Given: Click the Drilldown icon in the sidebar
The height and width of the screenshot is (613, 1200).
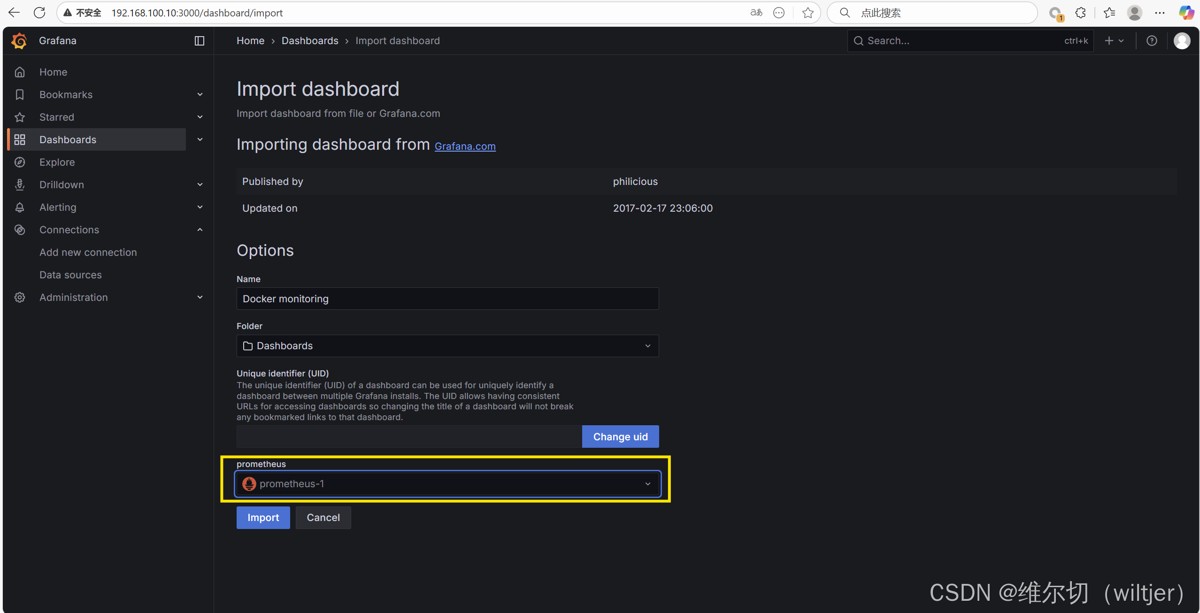Looking at the screenshot, I should (x=19, y=185).
